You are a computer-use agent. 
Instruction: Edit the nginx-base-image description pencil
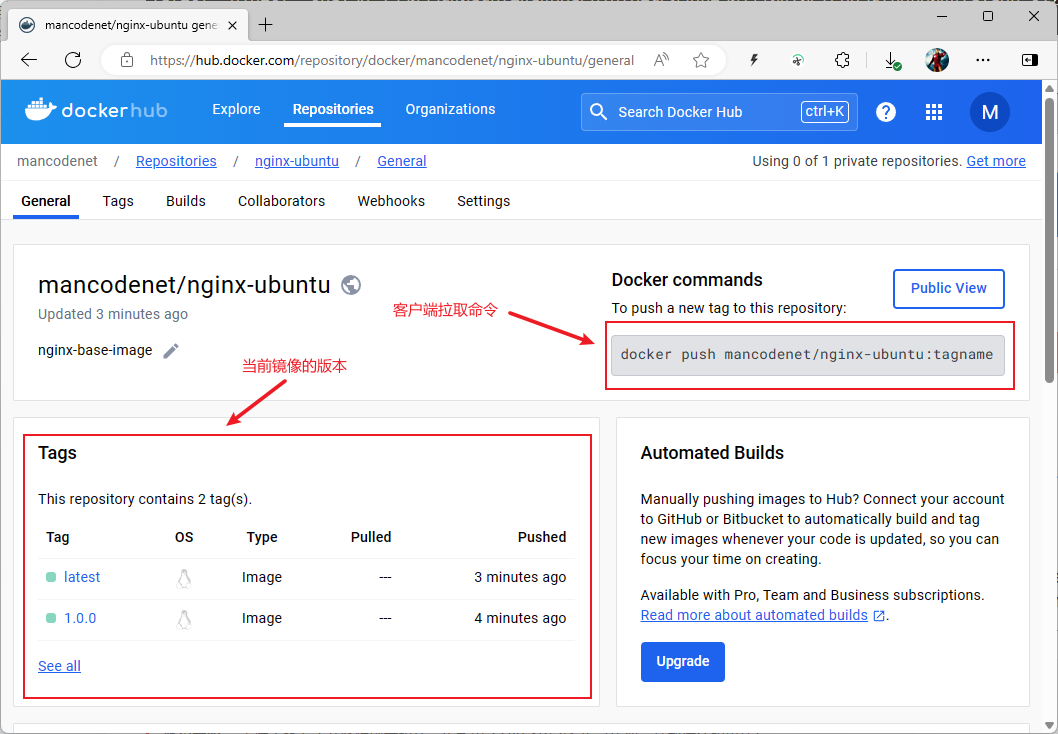click(x=172, y=351)
